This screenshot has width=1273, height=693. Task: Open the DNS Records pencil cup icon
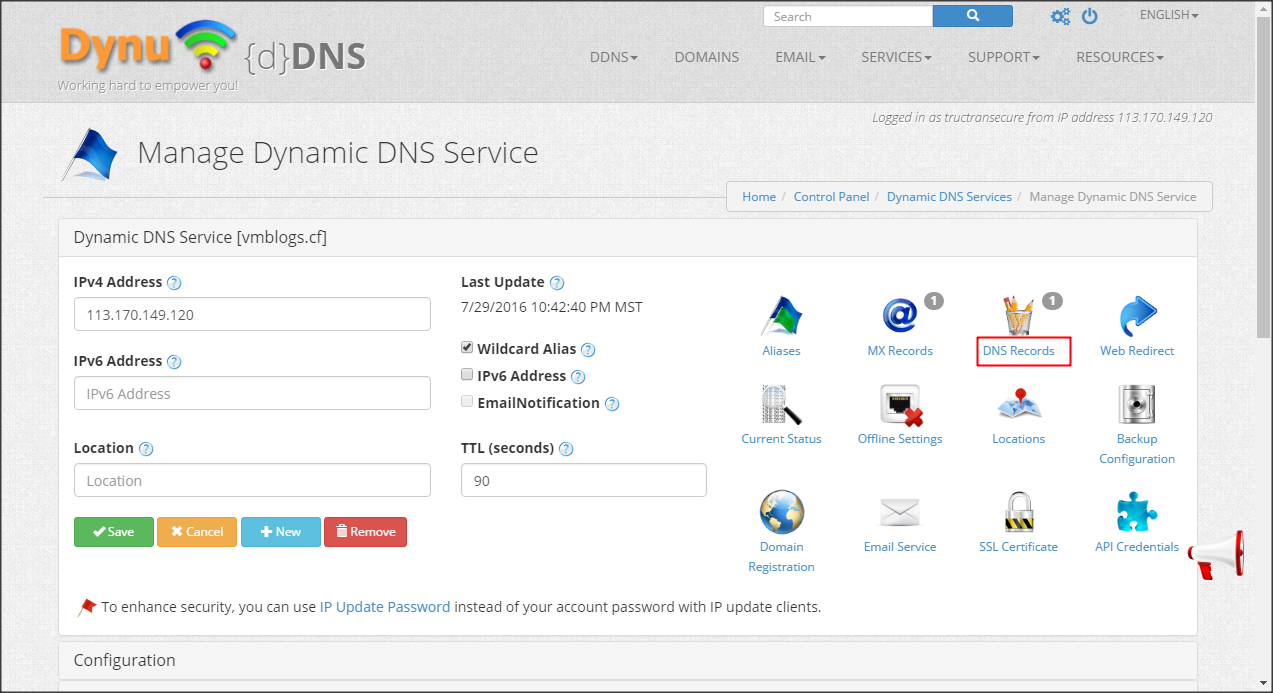(x=1018, y=315)
